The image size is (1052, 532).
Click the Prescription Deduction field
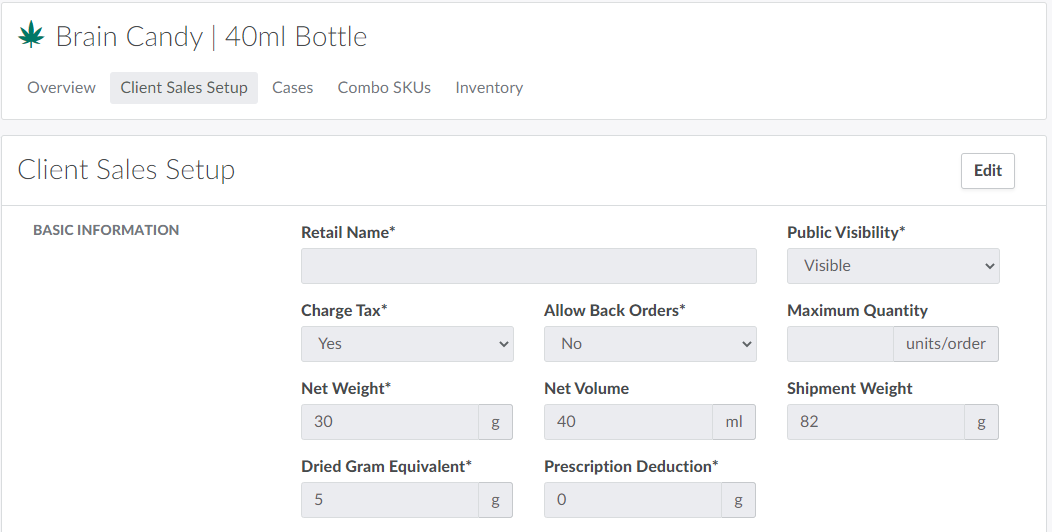coord(633,500)
